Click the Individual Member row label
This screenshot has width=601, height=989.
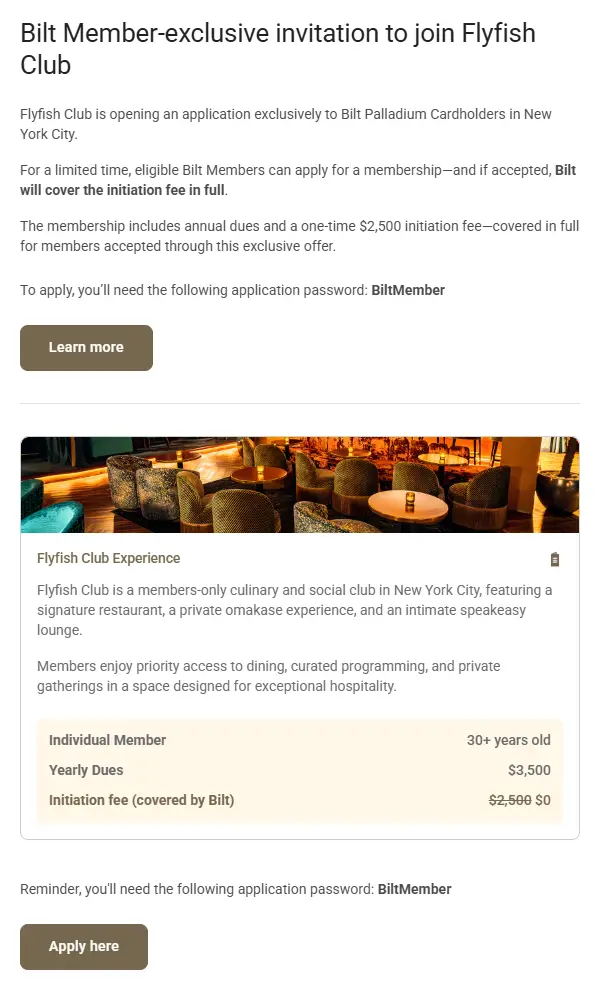(108, 740)
